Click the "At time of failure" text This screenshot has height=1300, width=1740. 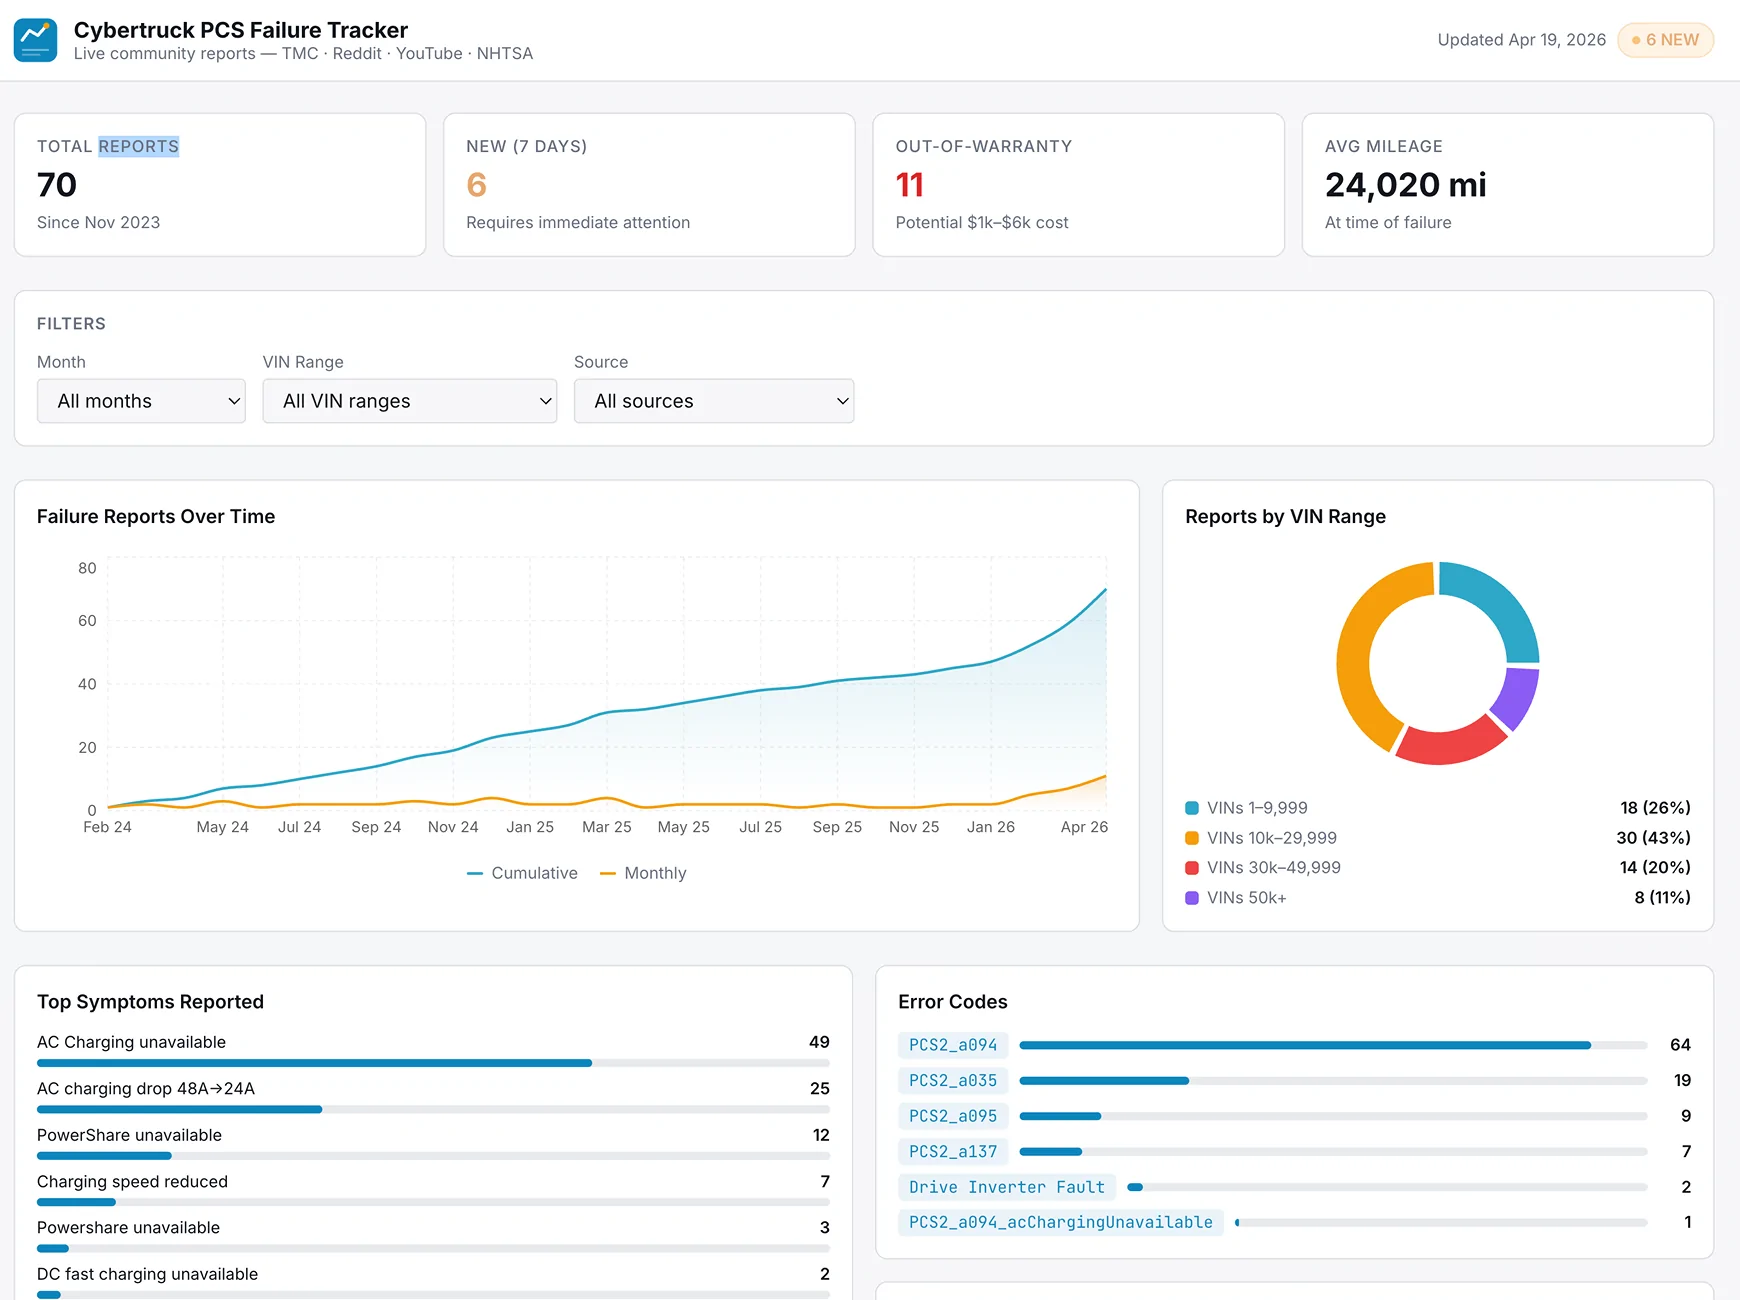[x=1388, y=222]
